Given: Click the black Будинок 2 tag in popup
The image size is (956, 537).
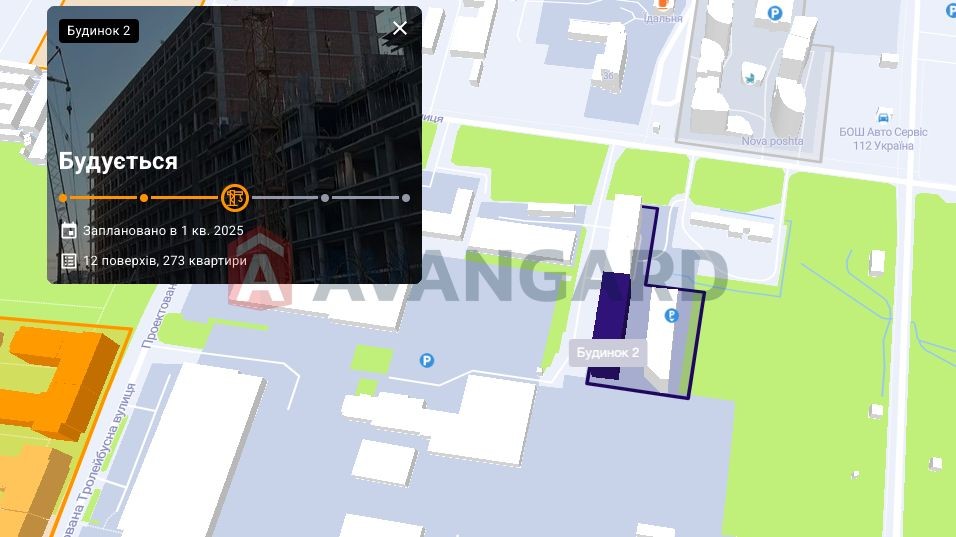Looking at the screenshot, I should click(99, 31).
